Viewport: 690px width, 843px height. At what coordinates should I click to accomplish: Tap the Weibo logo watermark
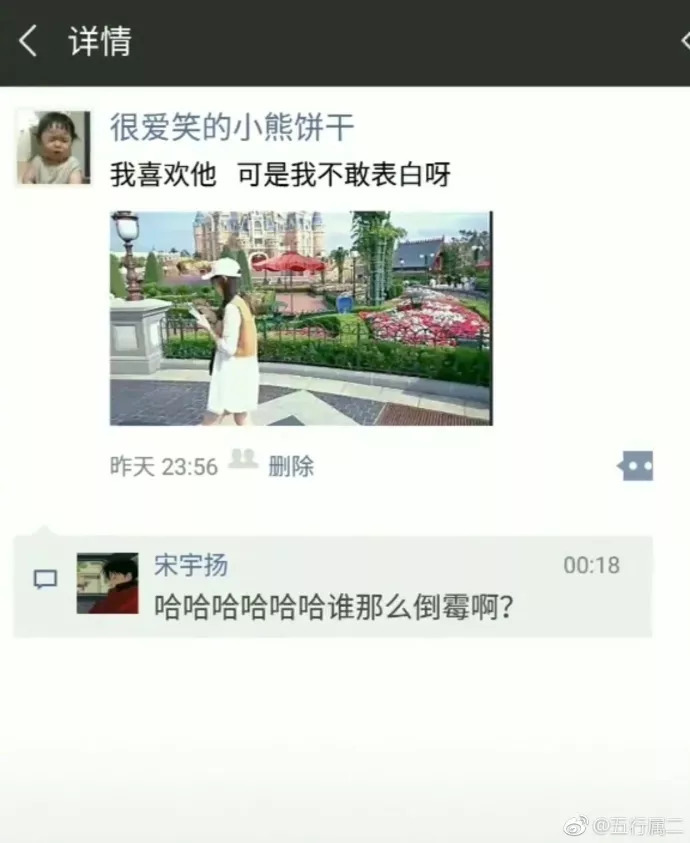(x=575, y=826)
